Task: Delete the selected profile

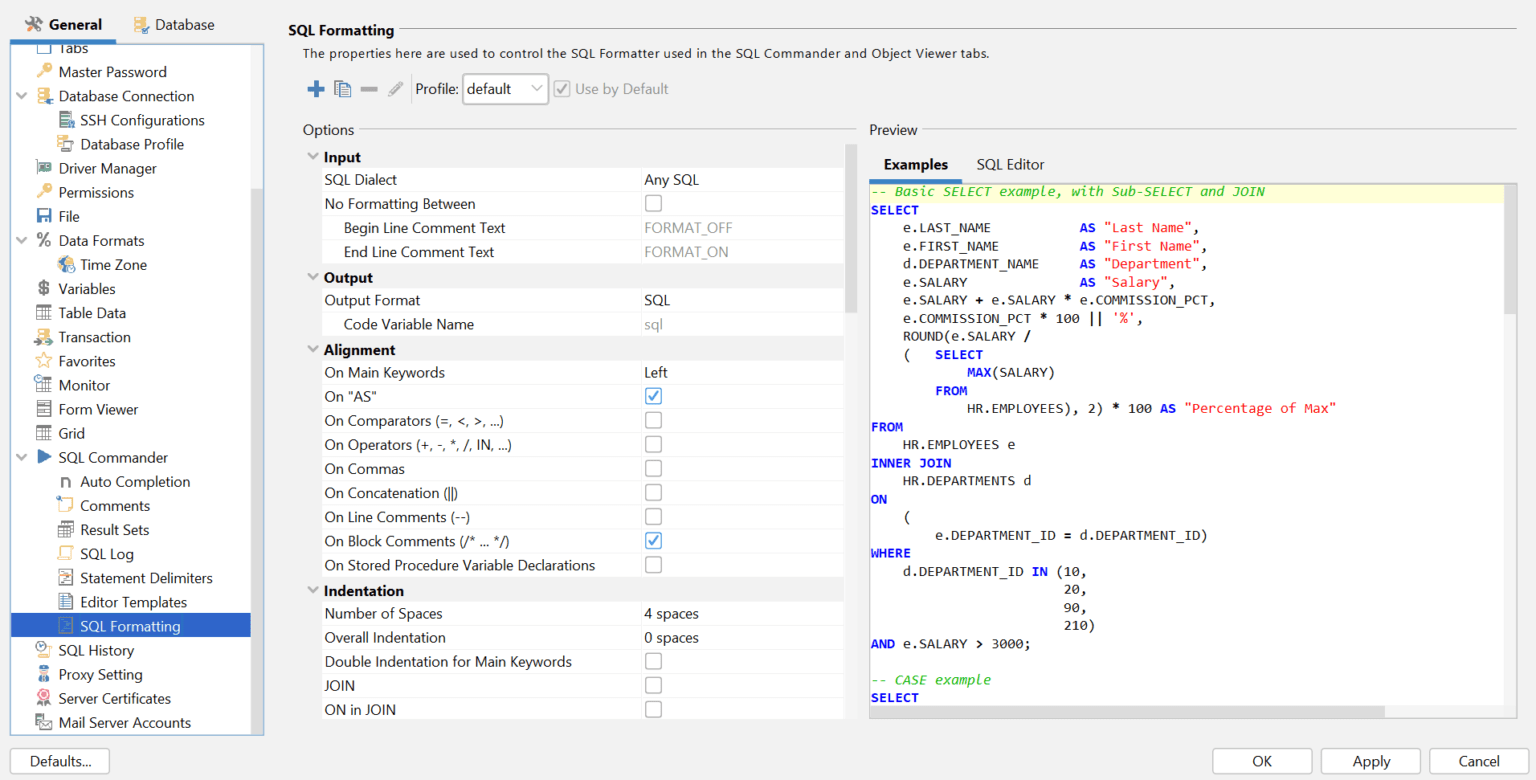Action: click(367, 88)
